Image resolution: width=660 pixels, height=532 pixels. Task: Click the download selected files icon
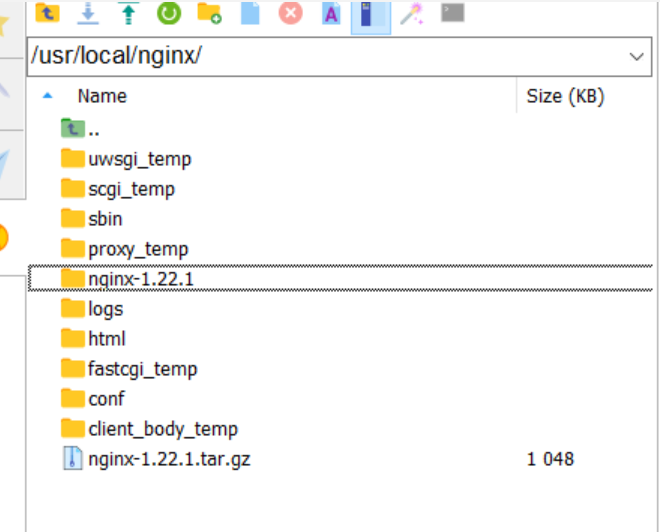[x=88, y=12]
